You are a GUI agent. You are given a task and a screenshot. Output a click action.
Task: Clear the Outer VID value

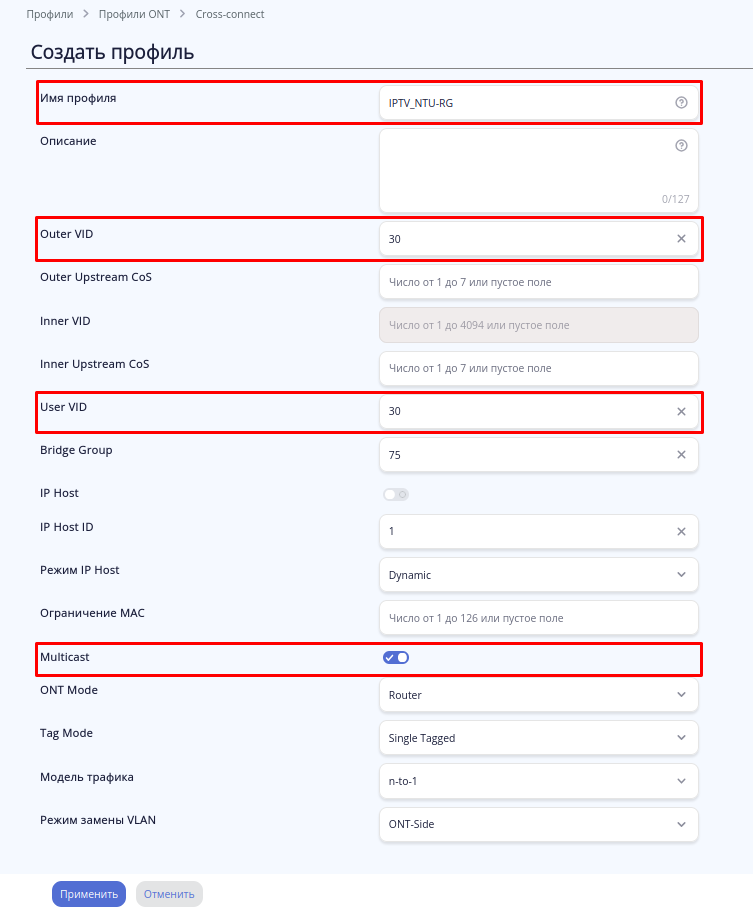point(681,239)
